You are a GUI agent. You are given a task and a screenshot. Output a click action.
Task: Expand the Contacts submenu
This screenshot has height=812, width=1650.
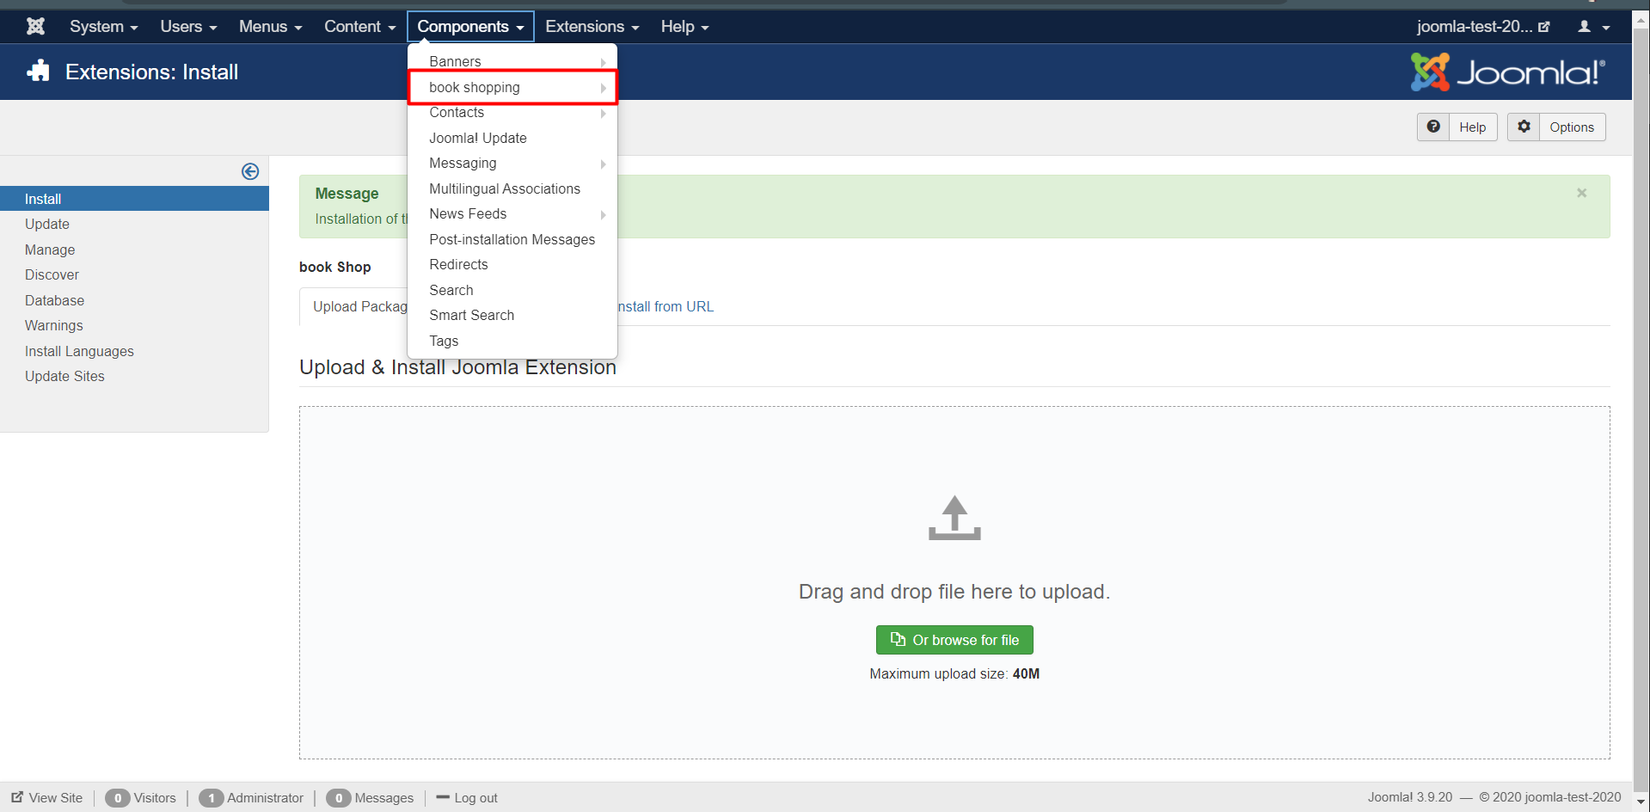[512, 113]
